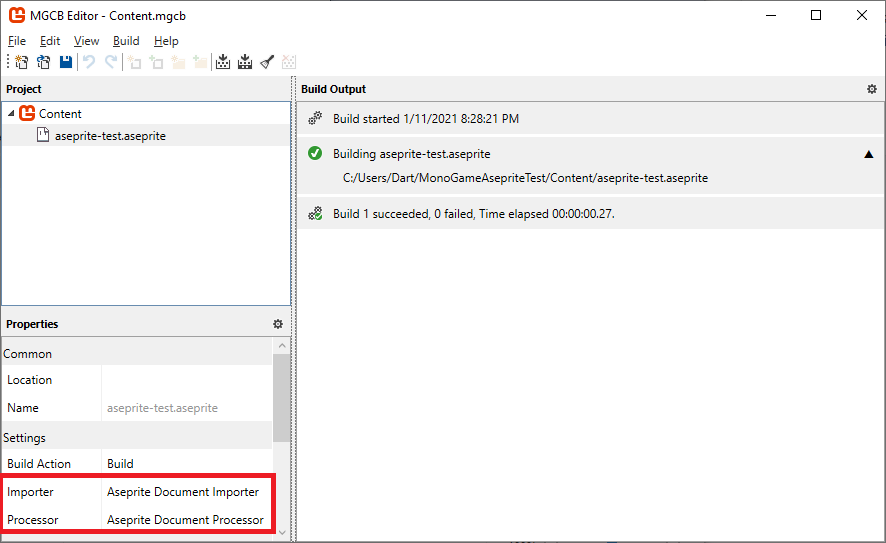
Task: Collapse the Content tree node
Action: click(x=11, y=114)
